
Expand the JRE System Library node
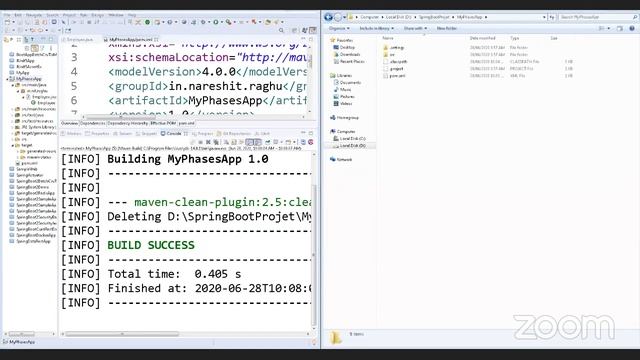13,127
